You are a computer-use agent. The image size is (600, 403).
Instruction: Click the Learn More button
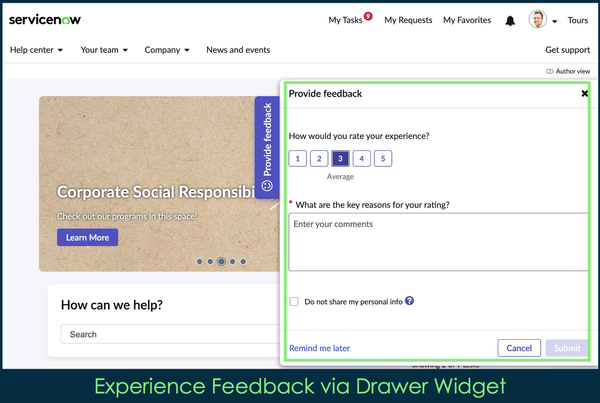(x=88, y=237)
